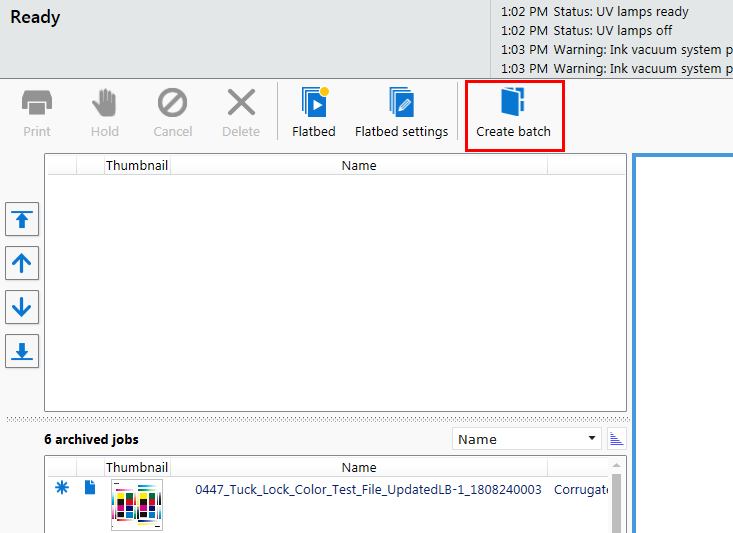Image resolution: width=733 pixels, height=533 pixels.
Task: Select the Tuck_Lock_Color_Test_File archived job thumbnail
Action: click(137, 504)
